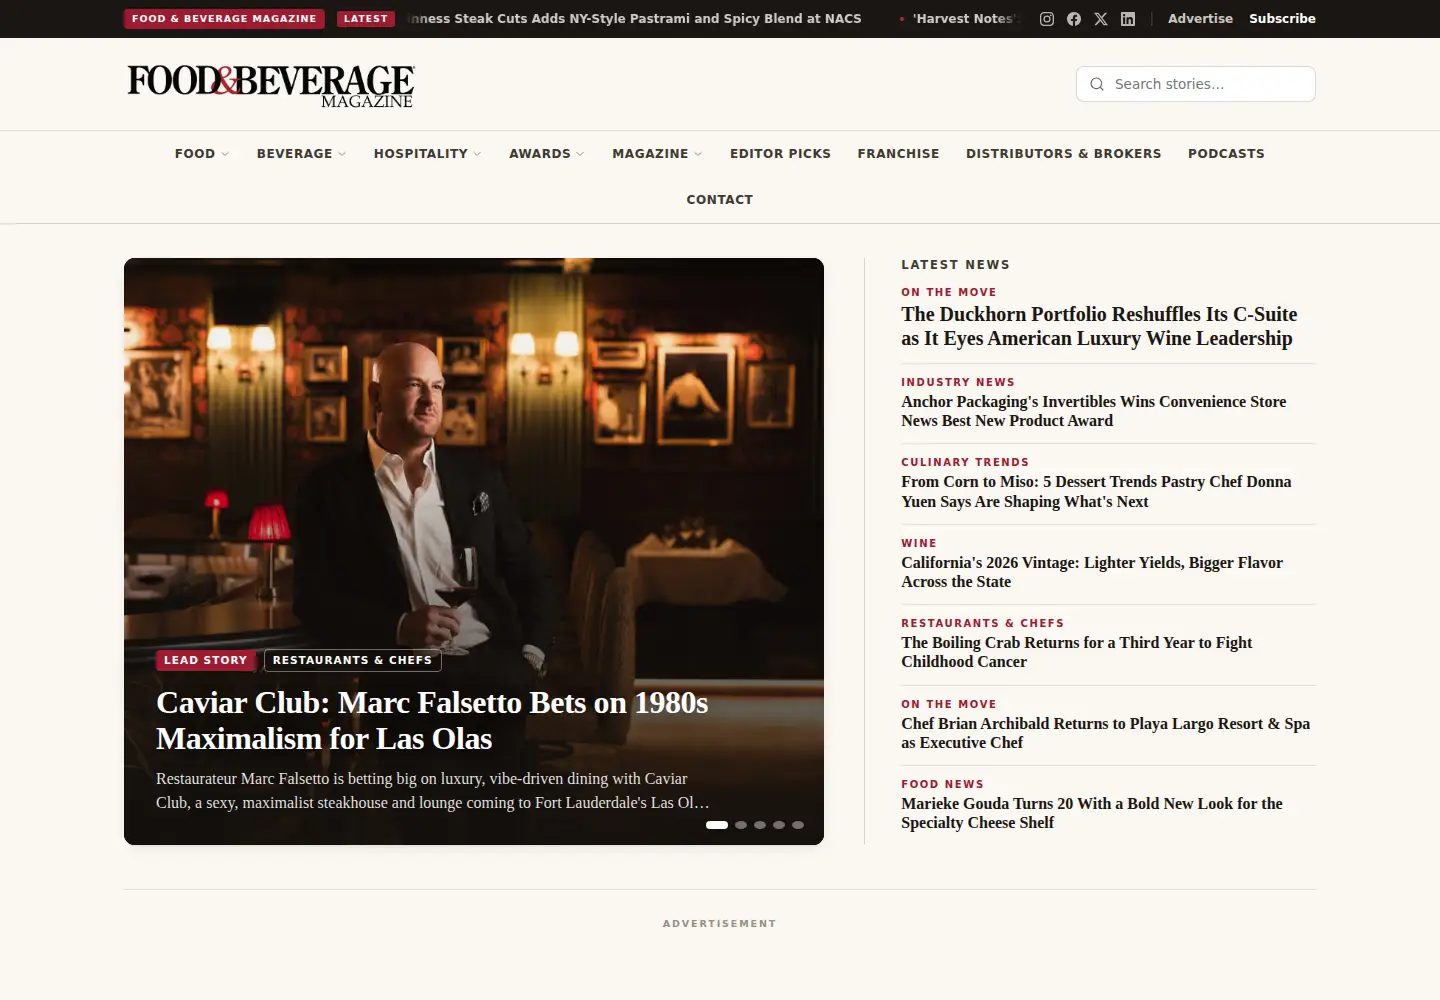This screenshot has height=1000, width=1440.
Task: Navigate to the Podcasts page
Action: tap(1226, 153)
